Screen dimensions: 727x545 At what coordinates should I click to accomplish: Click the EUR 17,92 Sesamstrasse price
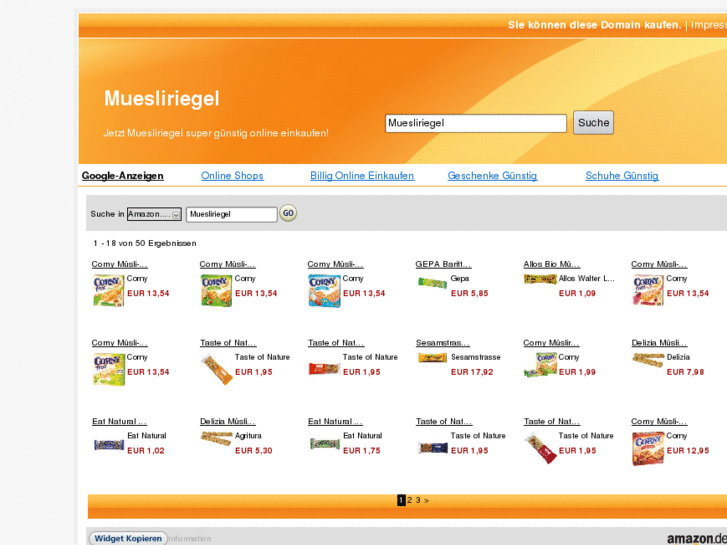pos(472,372)
